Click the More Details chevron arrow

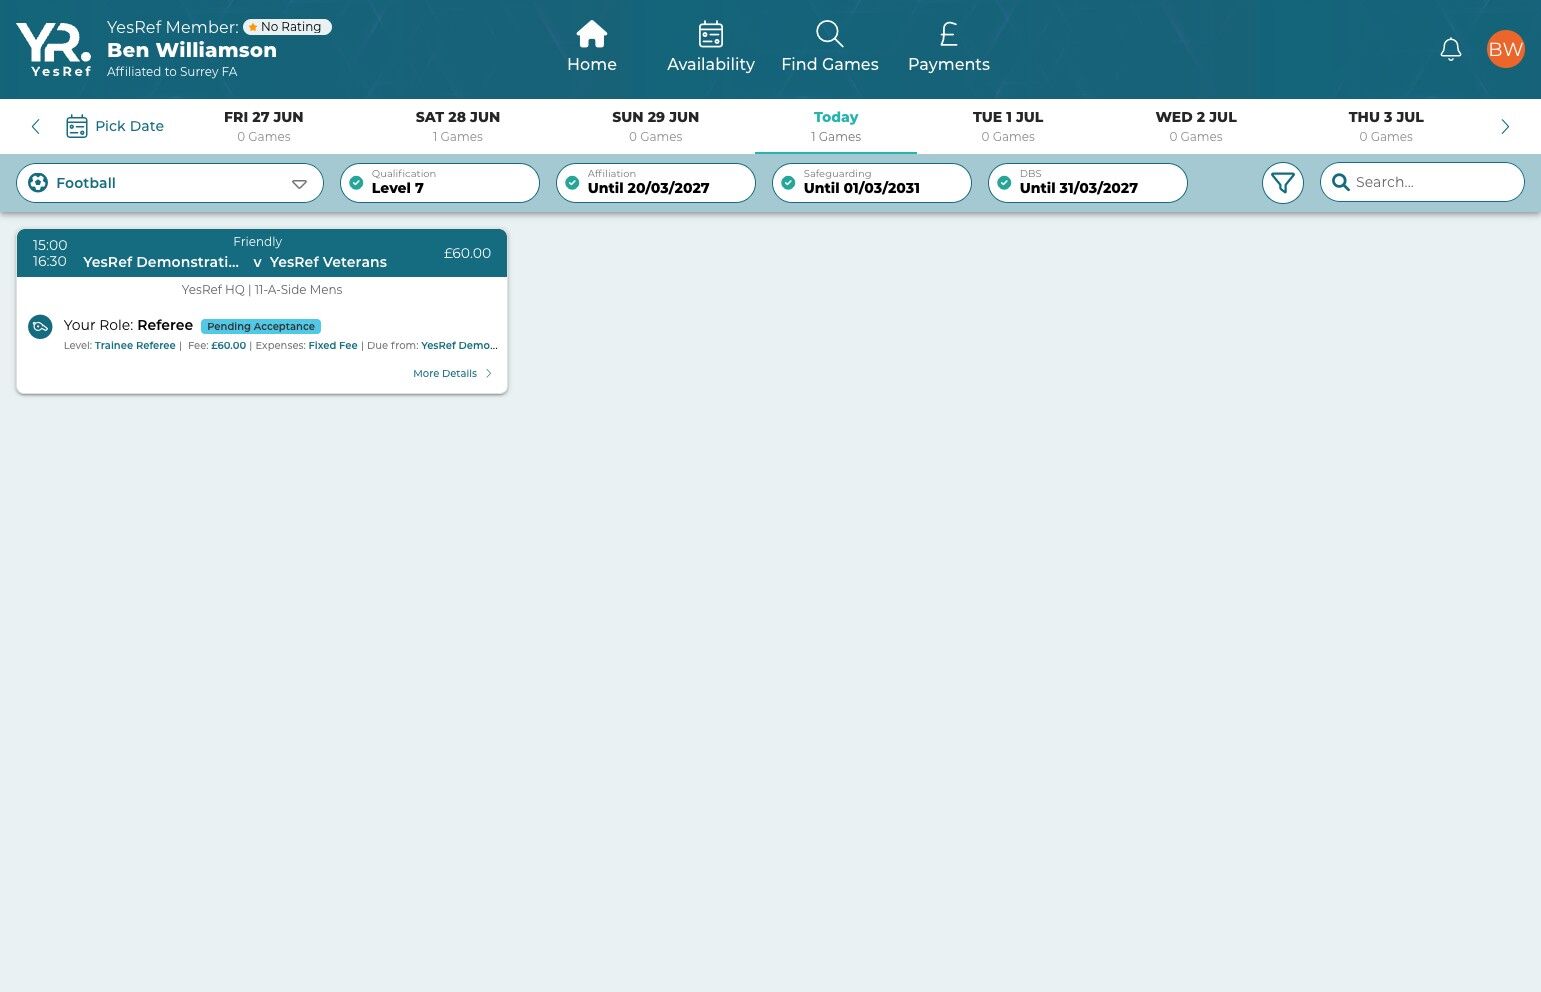(488, 373)
